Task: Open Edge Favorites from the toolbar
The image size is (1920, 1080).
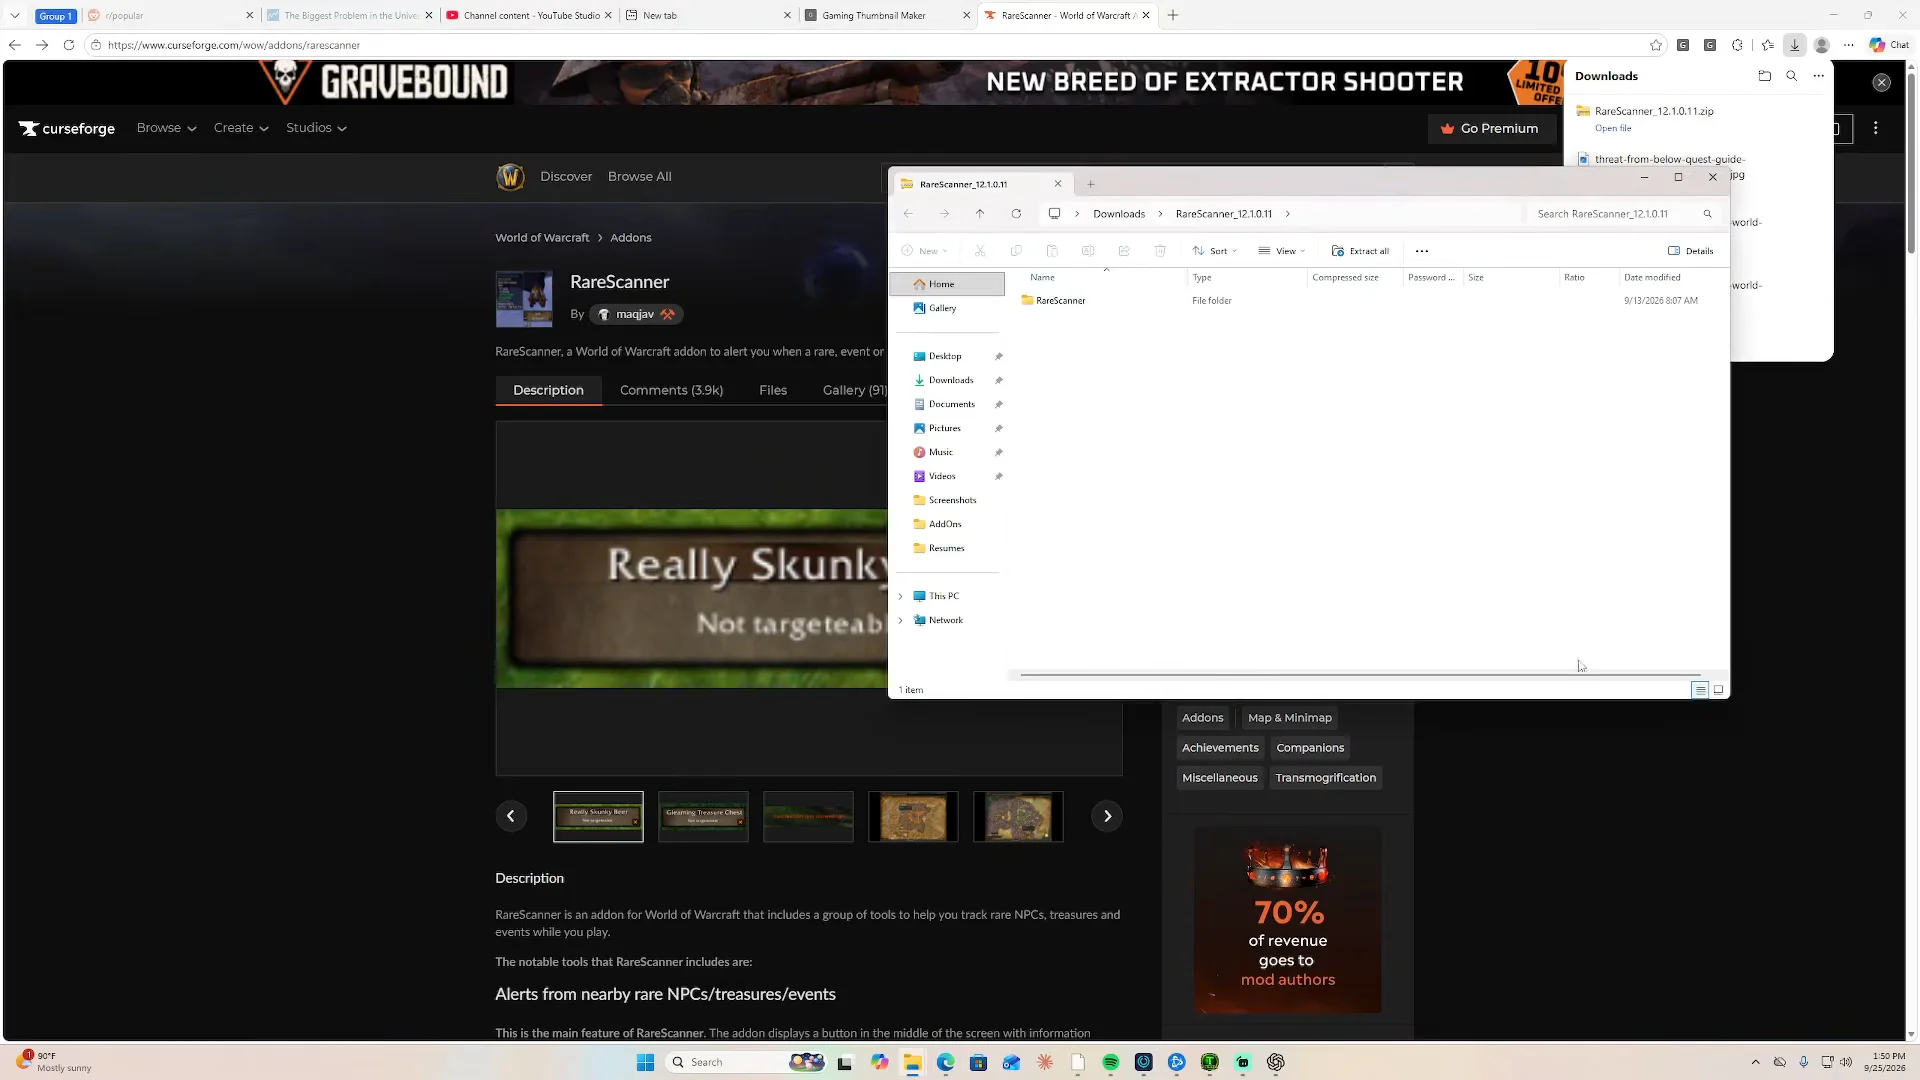Action: click(1767, 45)
